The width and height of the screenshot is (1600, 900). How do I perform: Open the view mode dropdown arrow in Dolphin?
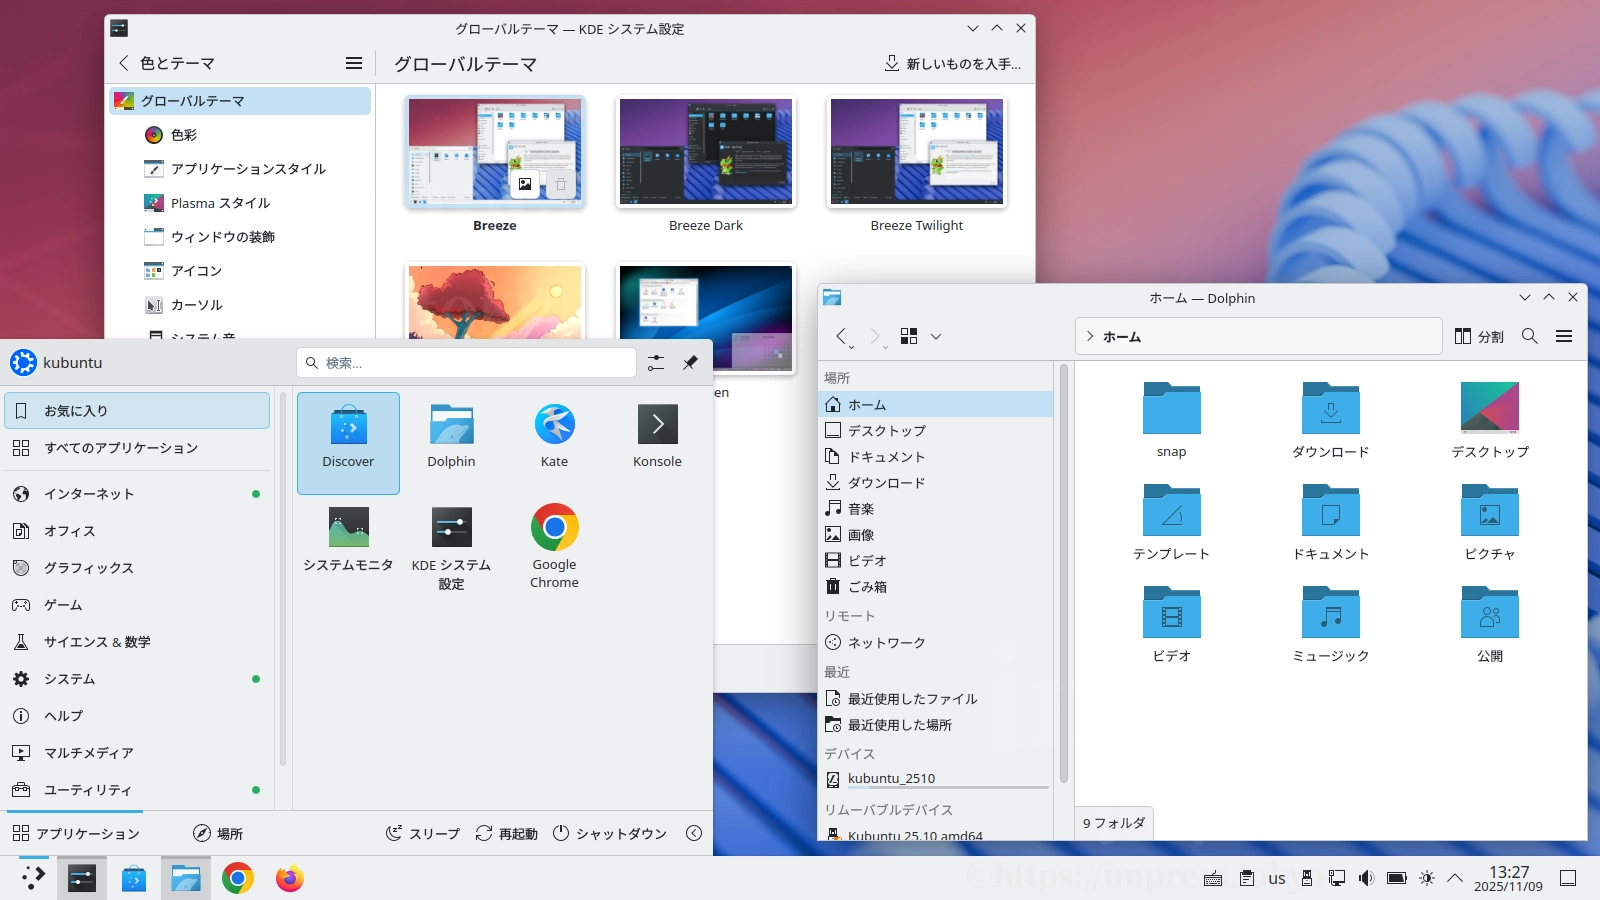click(x=936, y=337)
